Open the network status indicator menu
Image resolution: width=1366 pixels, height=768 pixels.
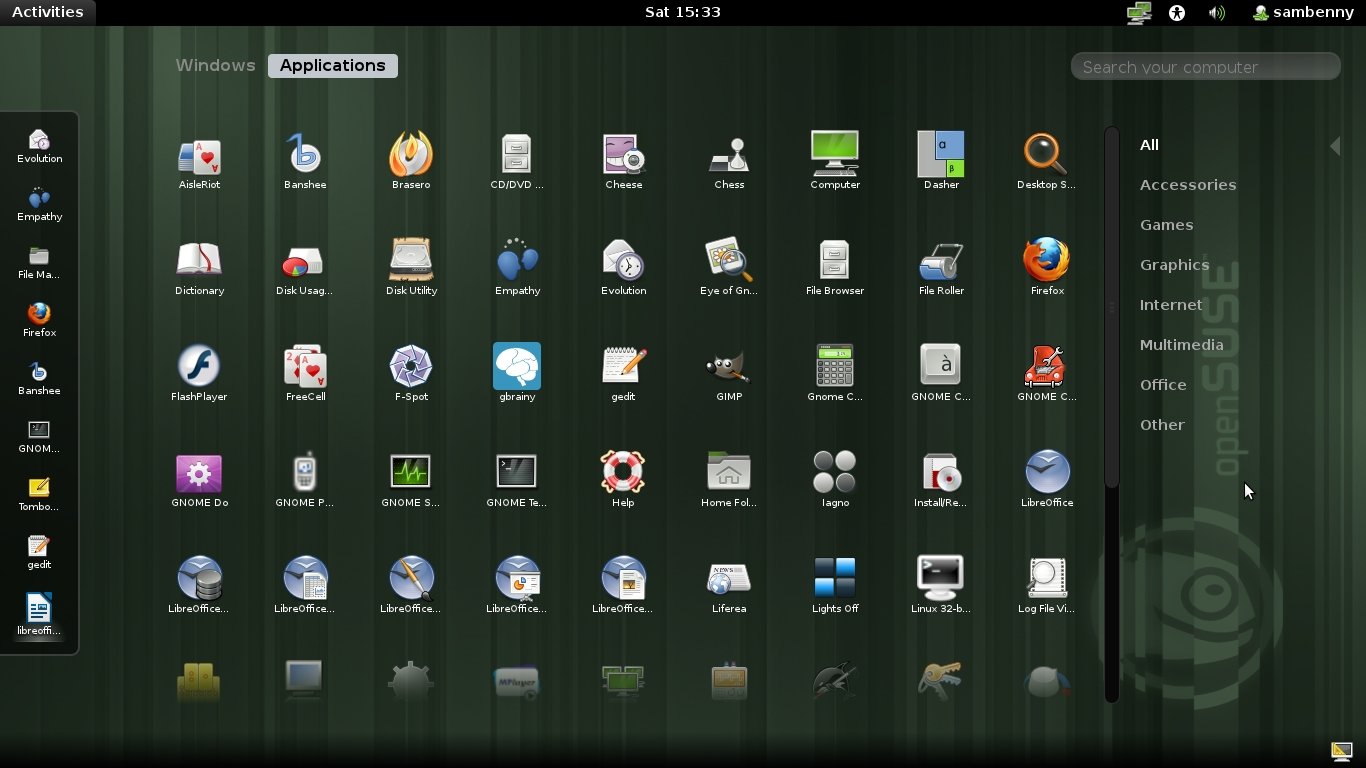click(1138, 13)
